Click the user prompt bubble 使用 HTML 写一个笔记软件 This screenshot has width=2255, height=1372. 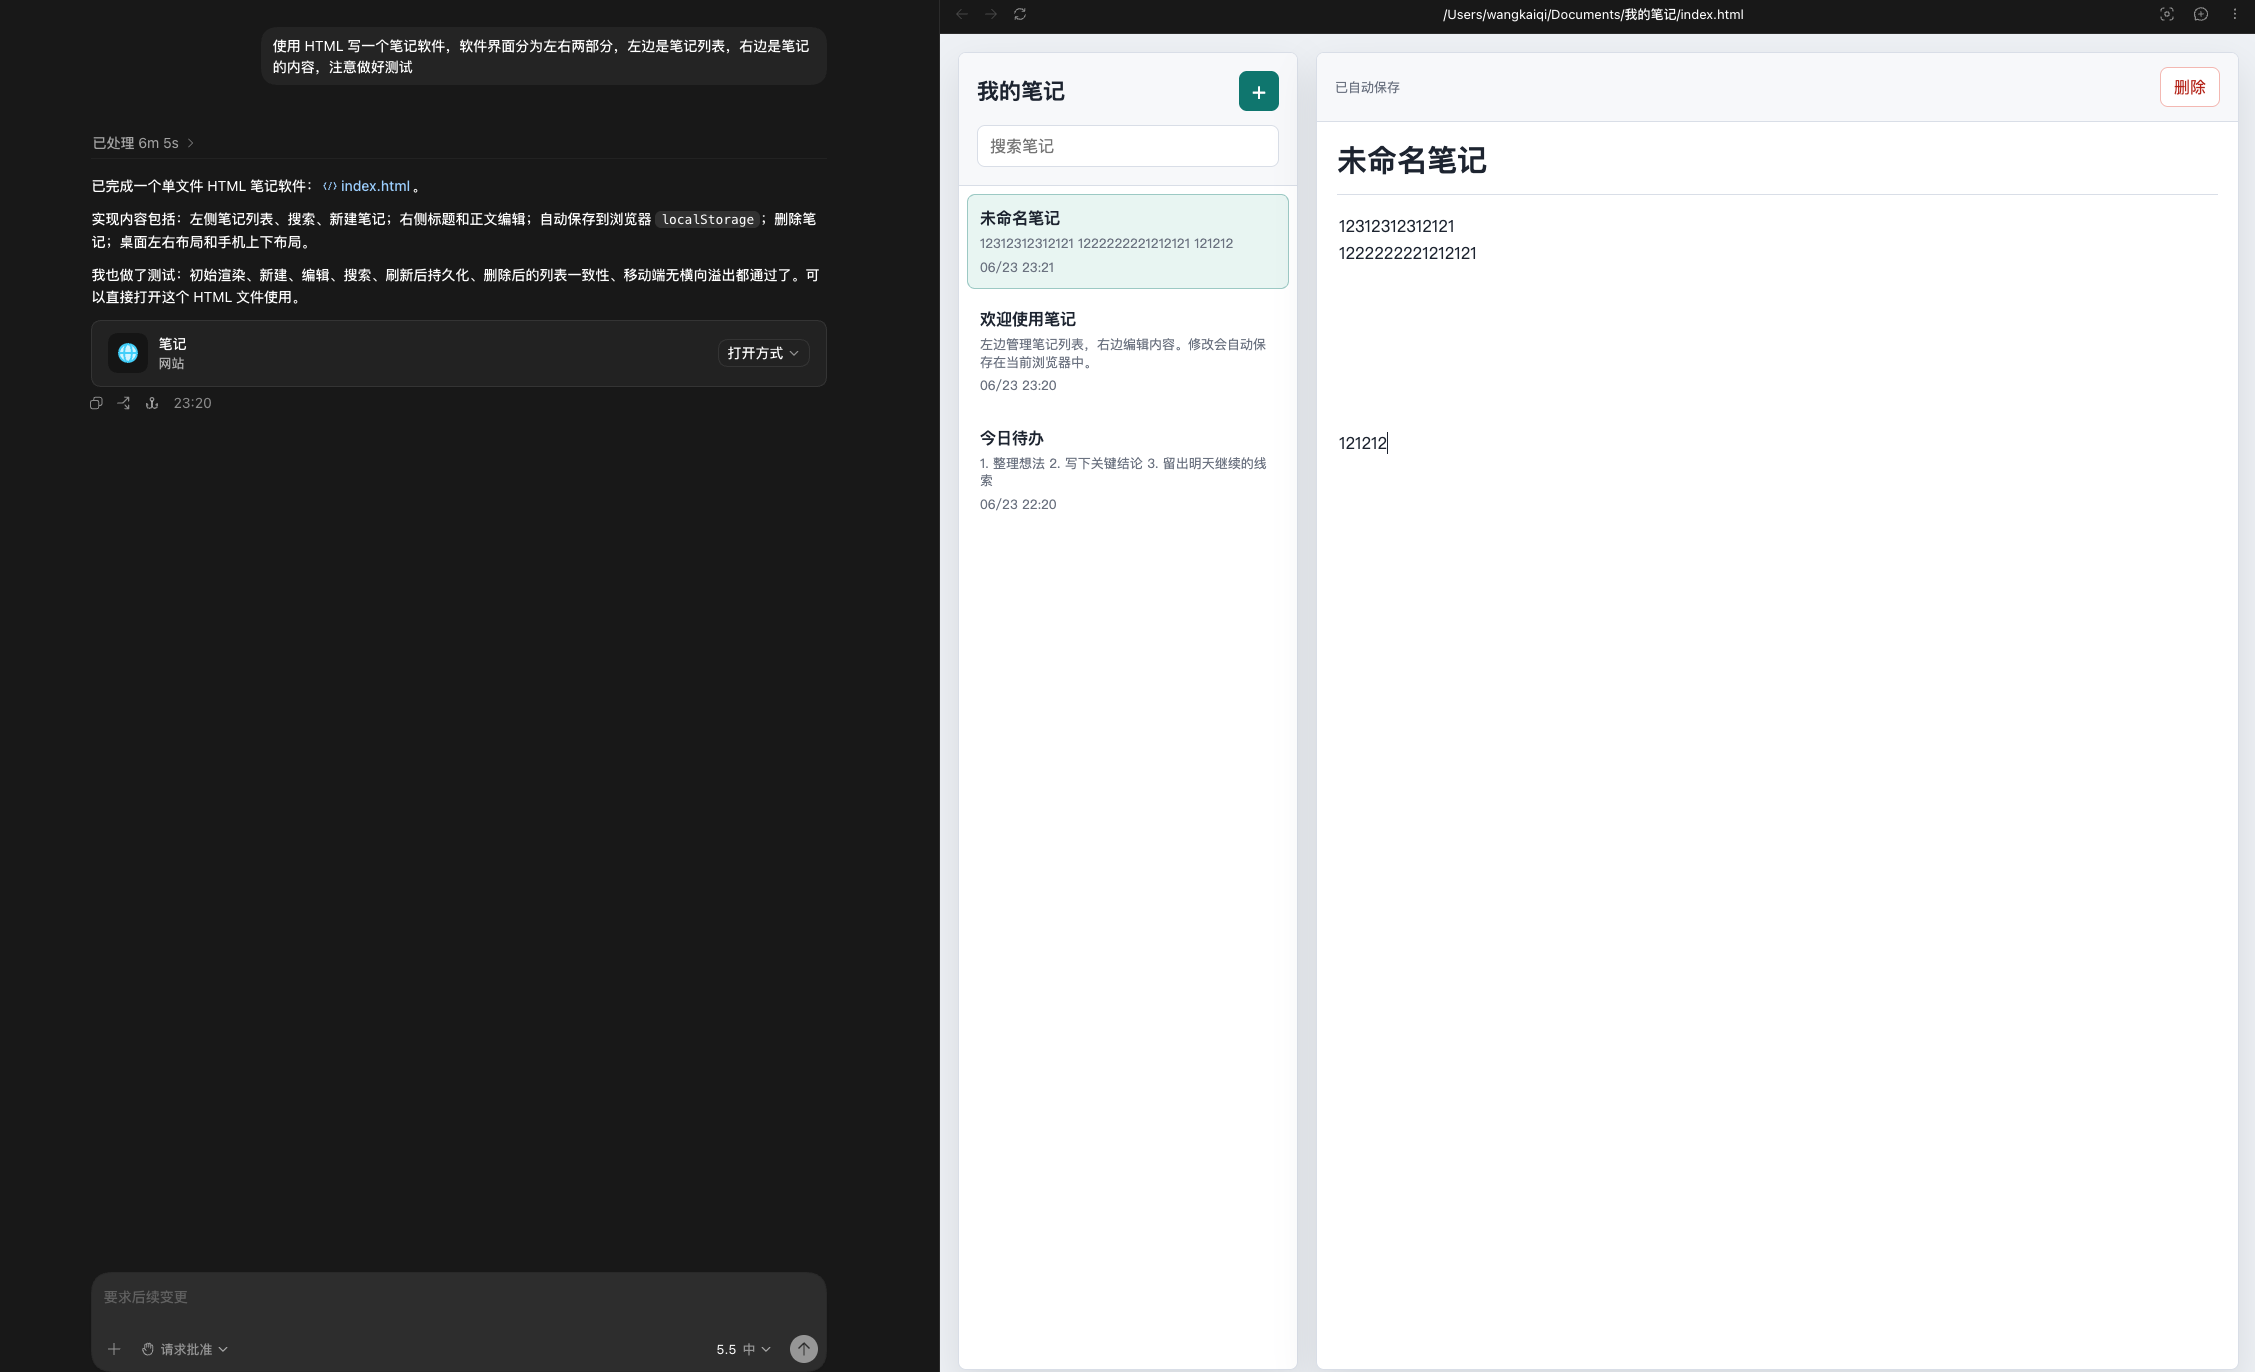coord(543,56)
